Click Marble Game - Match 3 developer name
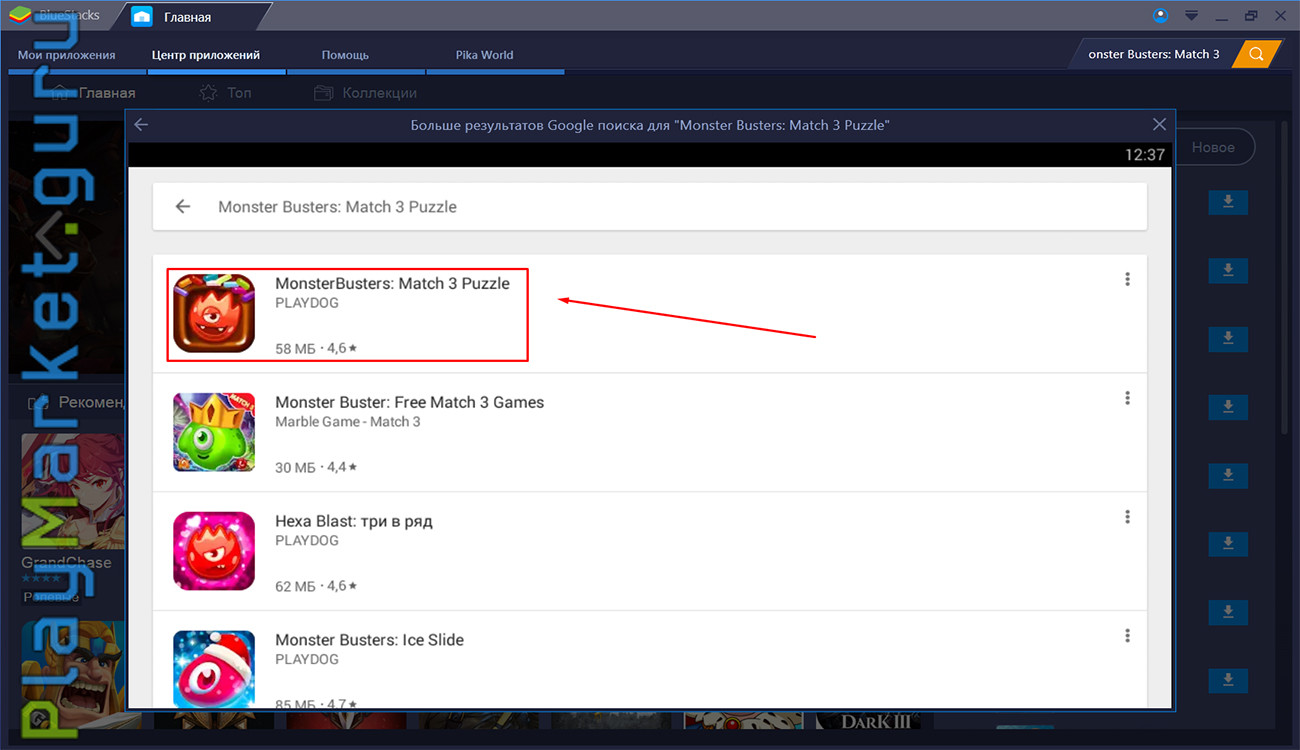 pos(348,422)
